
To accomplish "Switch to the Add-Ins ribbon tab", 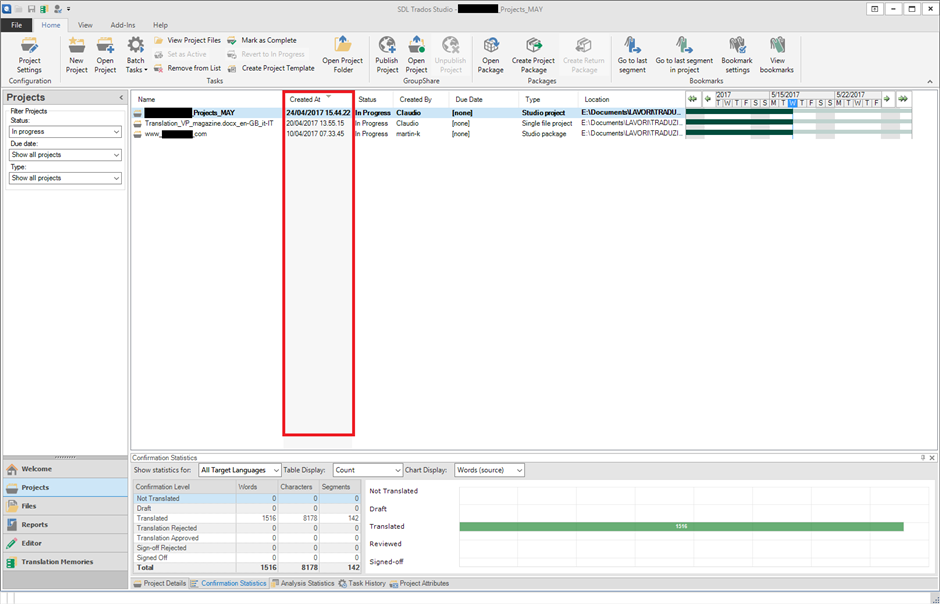I will tap(123, 25).
